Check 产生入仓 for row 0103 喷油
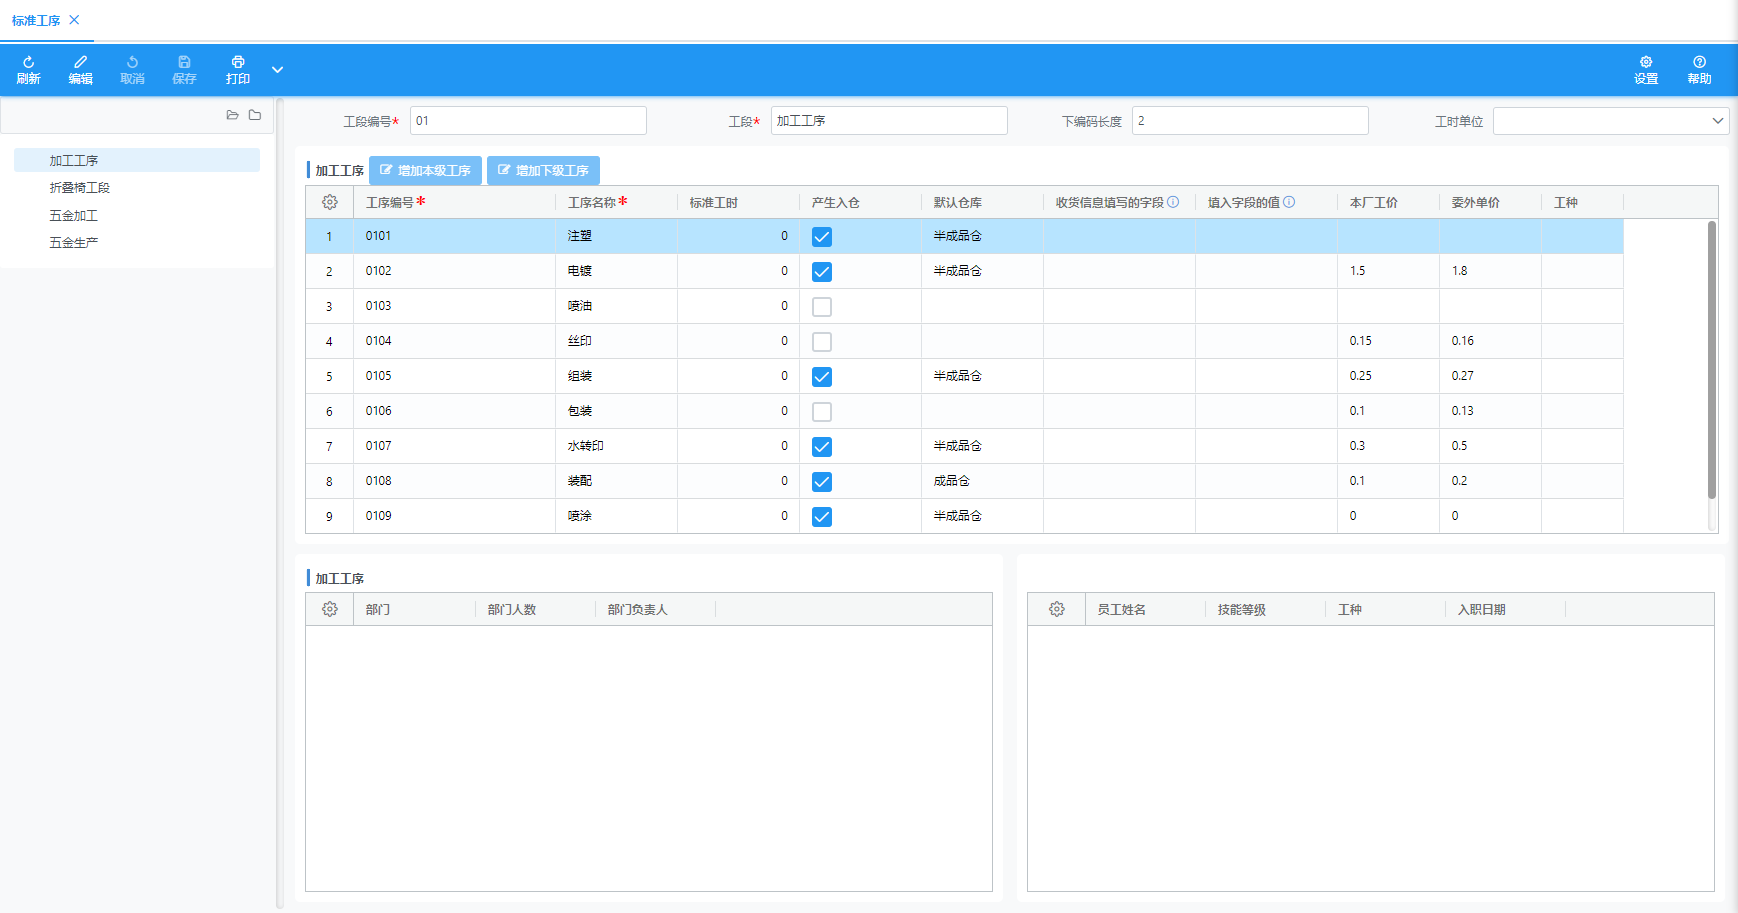Screen dimensions: 1738x913 (x=822, y=307)
